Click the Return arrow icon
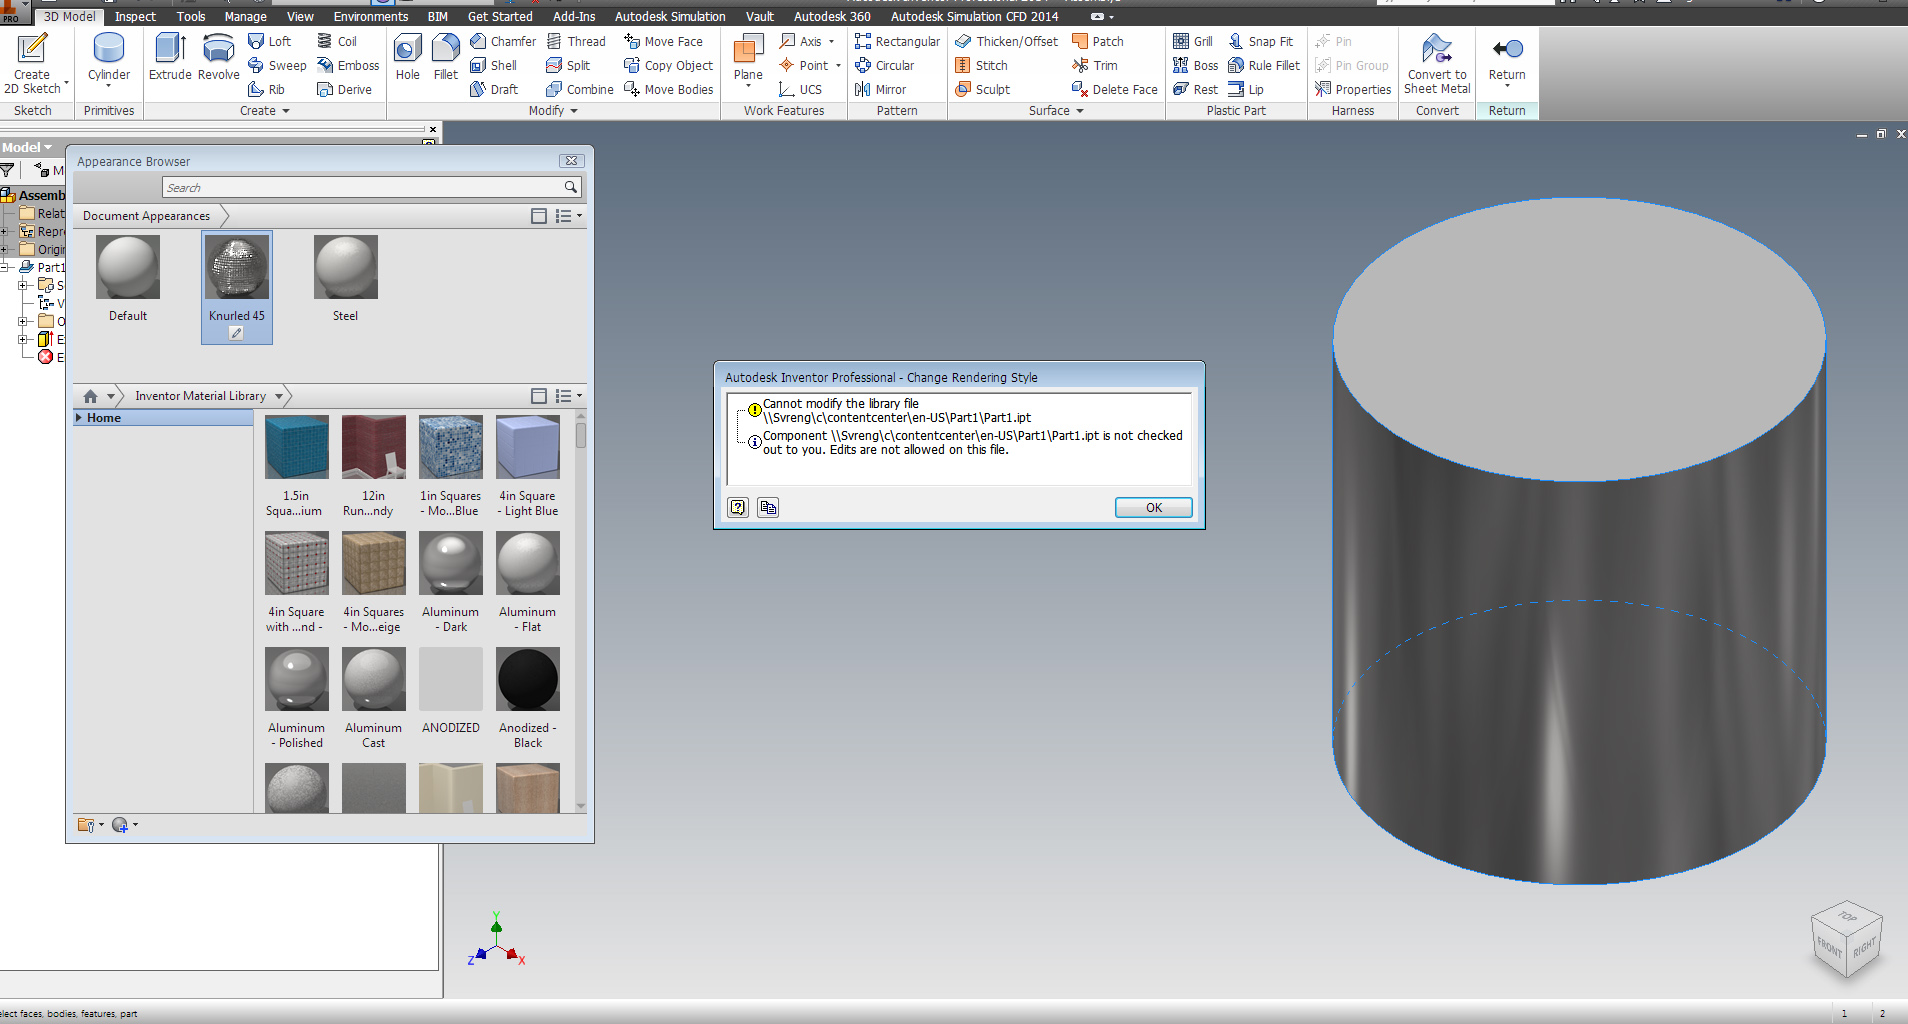 tap(1507, 49)
